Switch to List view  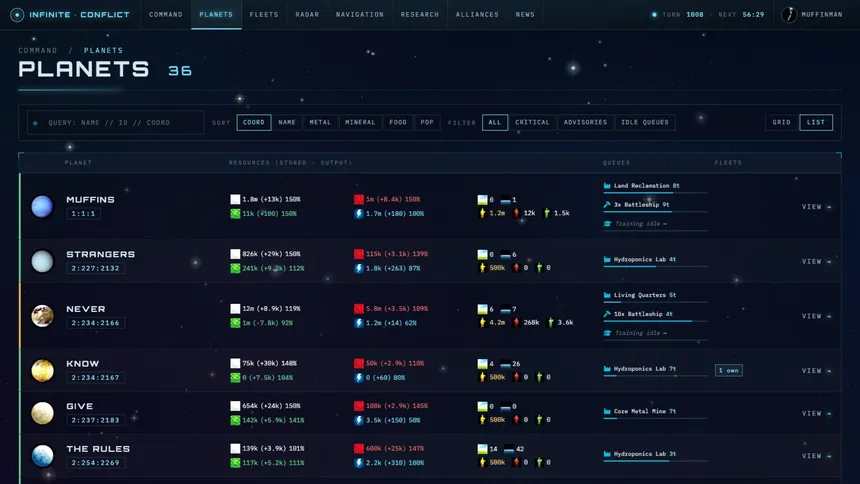point(816,122)
